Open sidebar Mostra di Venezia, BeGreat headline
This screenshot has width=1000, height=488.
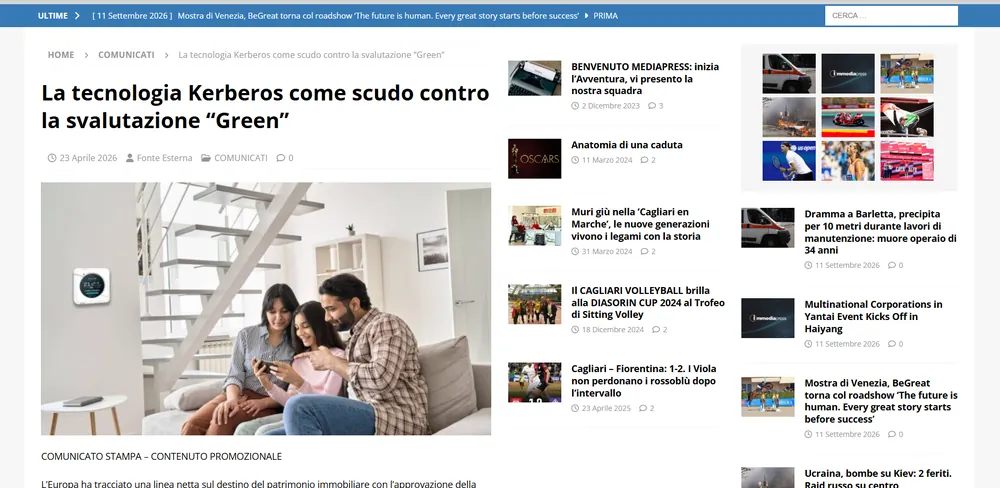881,401
